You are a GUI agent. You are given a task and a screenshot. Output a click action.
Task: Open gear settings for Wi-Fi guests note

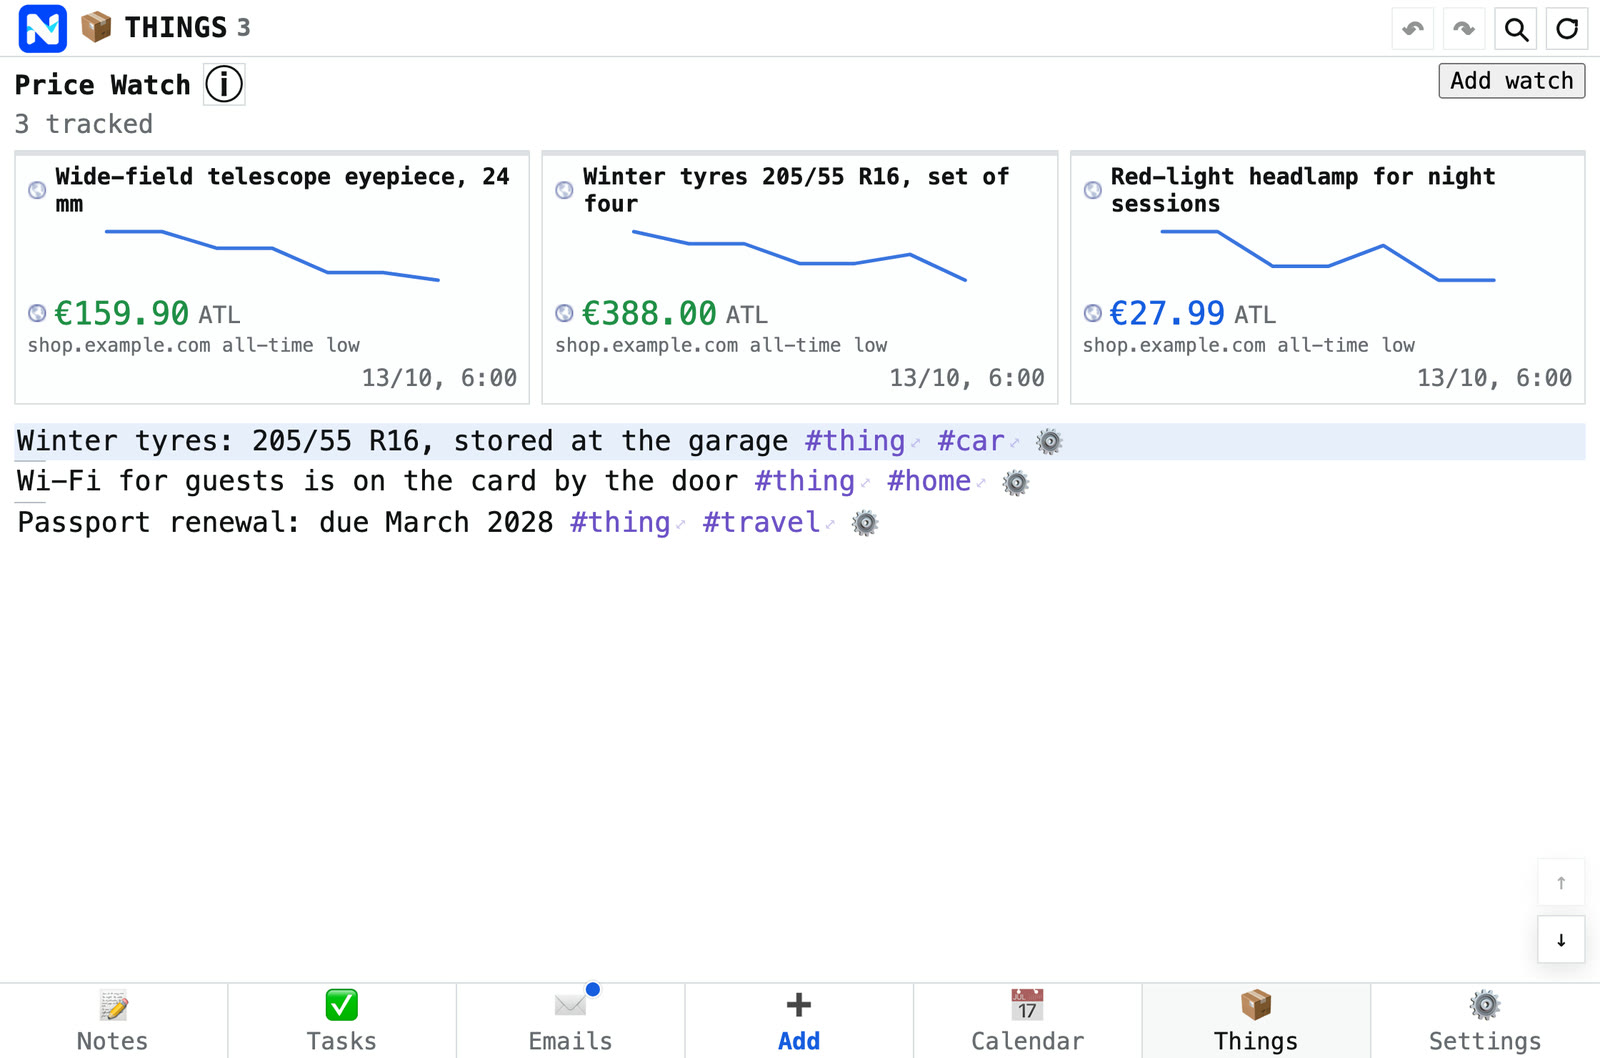[x=1015, y=483]
